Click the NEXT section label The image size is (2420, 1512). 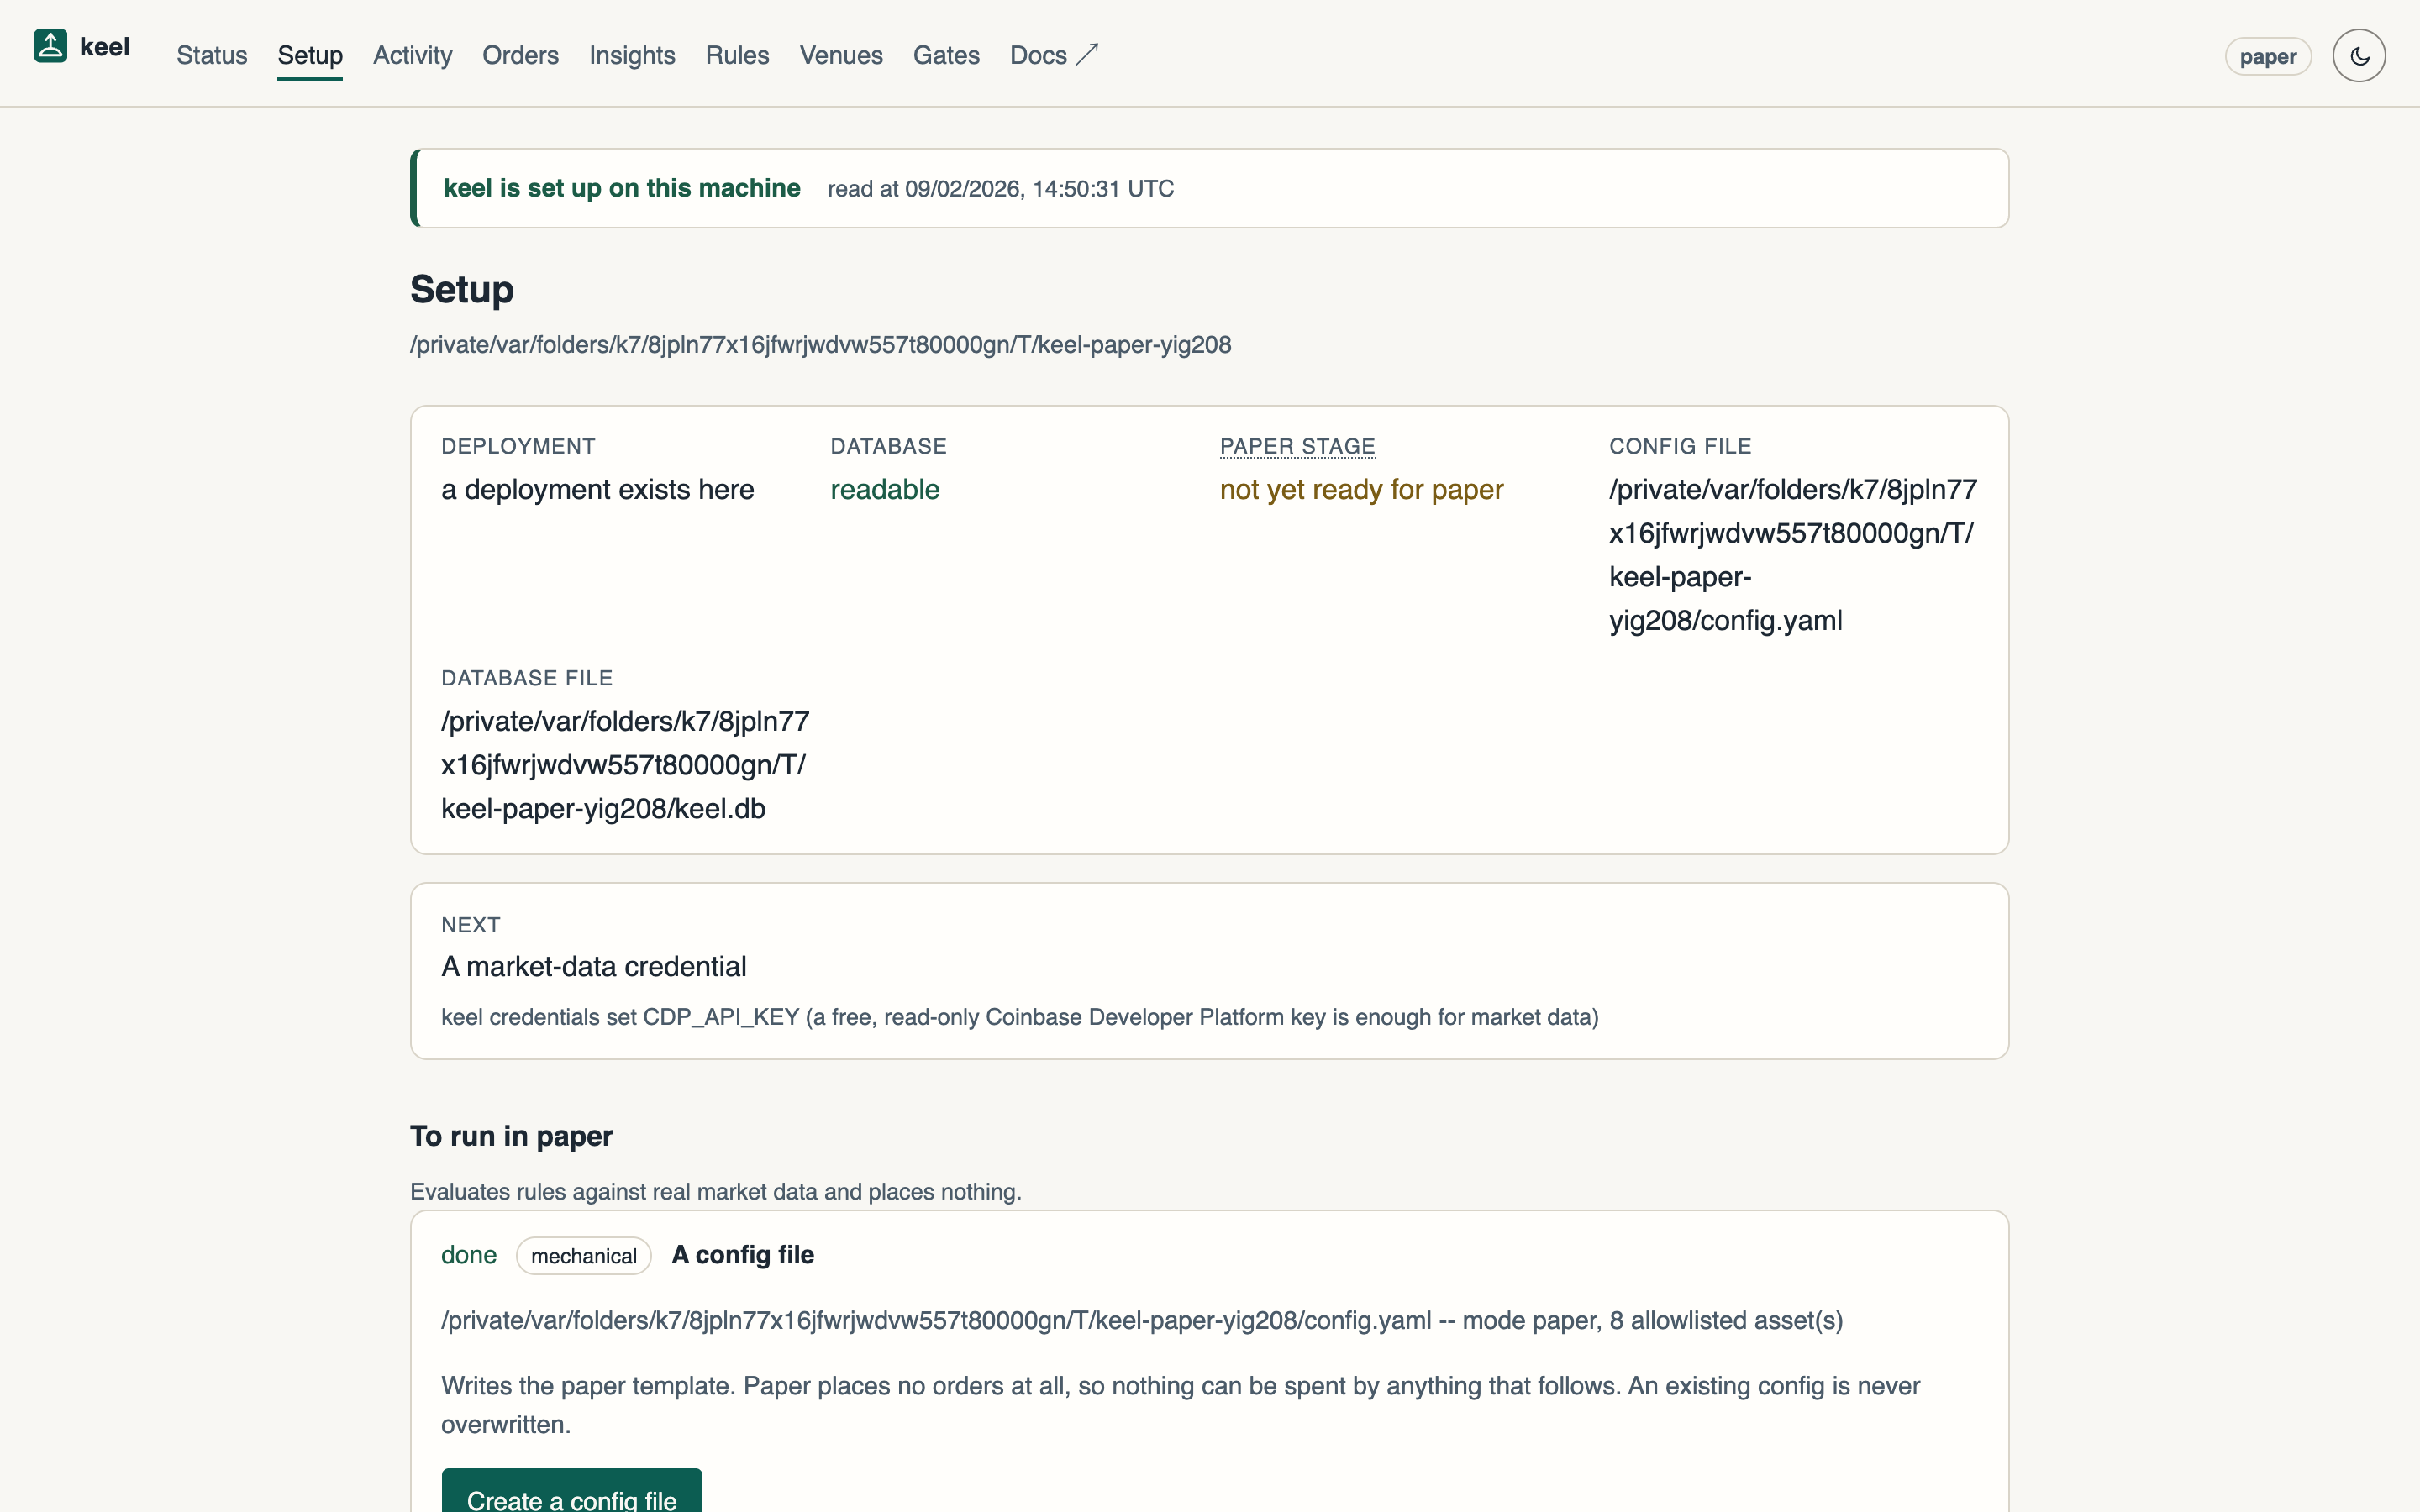(471, 925)
